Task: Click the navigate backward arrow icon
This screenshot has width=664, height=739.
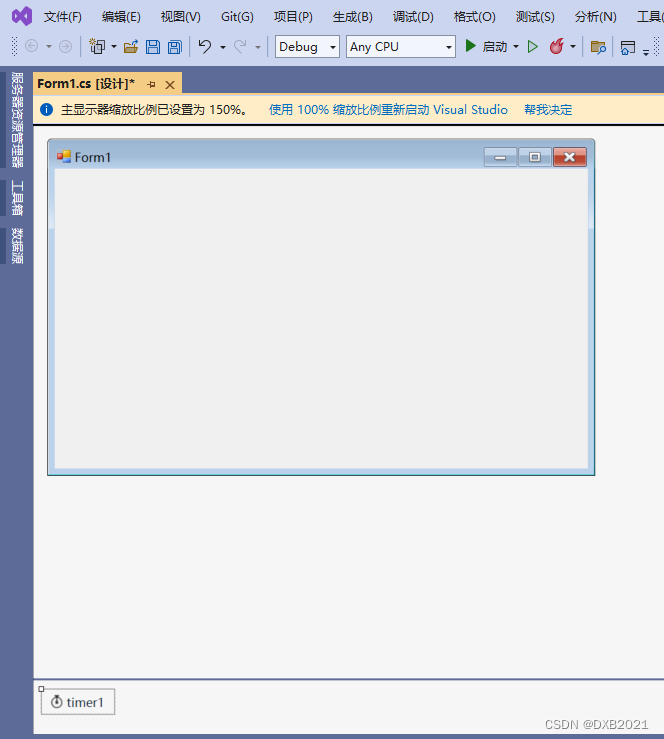Action: (32, 46)
